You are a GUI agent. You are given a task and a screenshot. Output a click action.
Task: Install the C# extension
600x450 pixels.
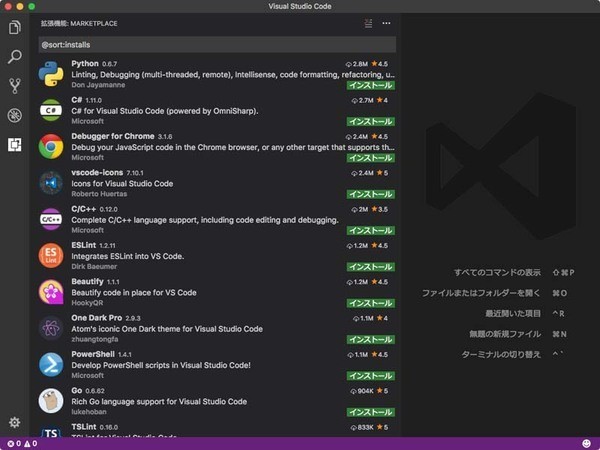point(371,122)
